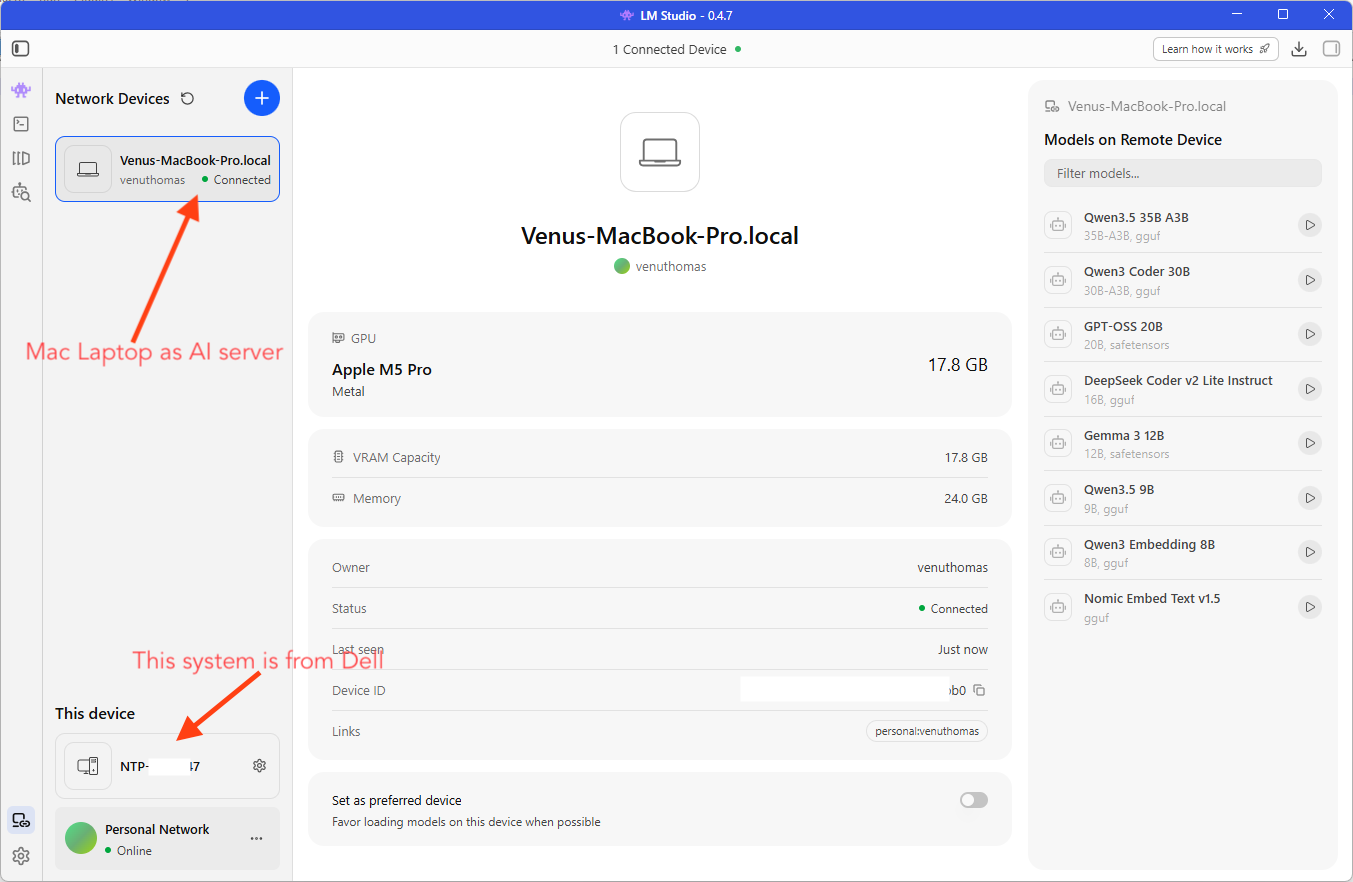Open this device's settings gear
The height and width of the screenshot is (882, 1353).
point(259,766)
